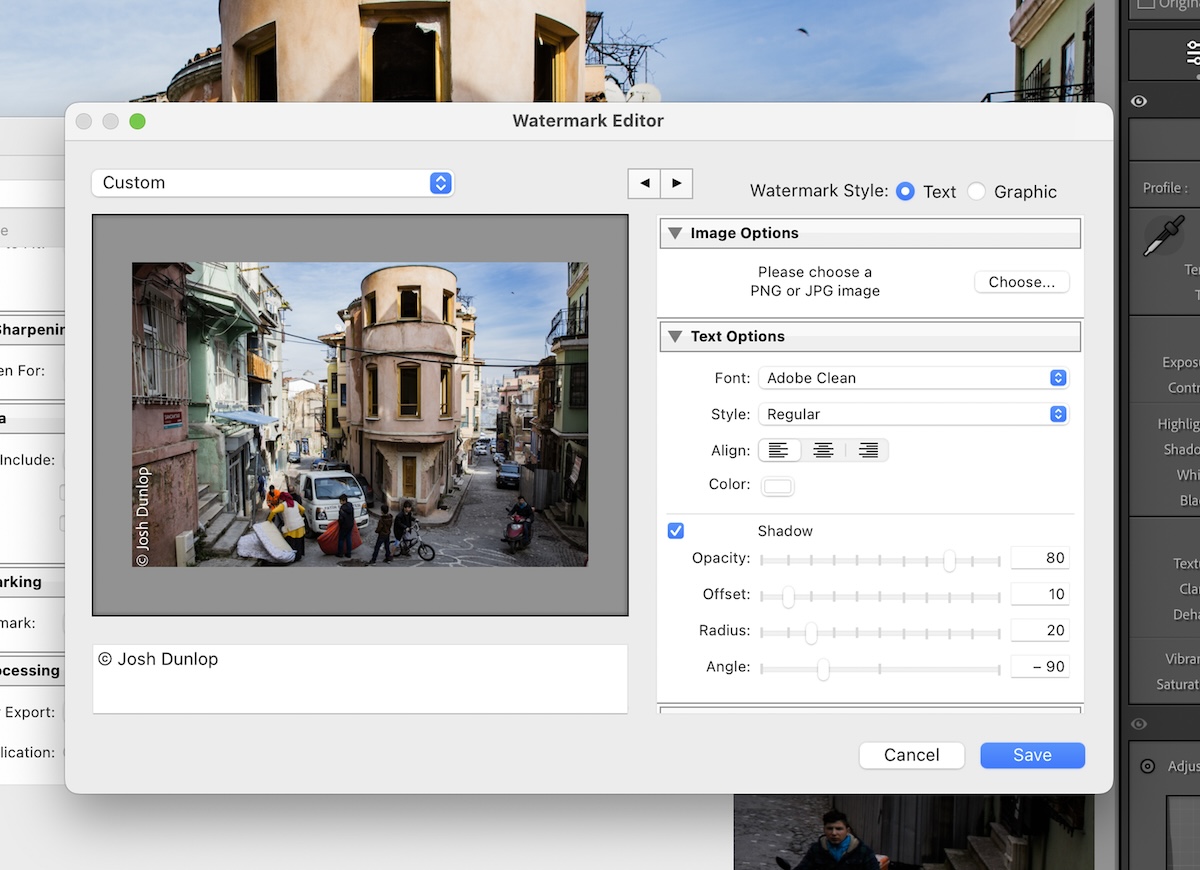The height and width of the screenshot is (870, 1200).
Task: Click the Choose button for PNG or JPG image
Action: (1021, 281)
